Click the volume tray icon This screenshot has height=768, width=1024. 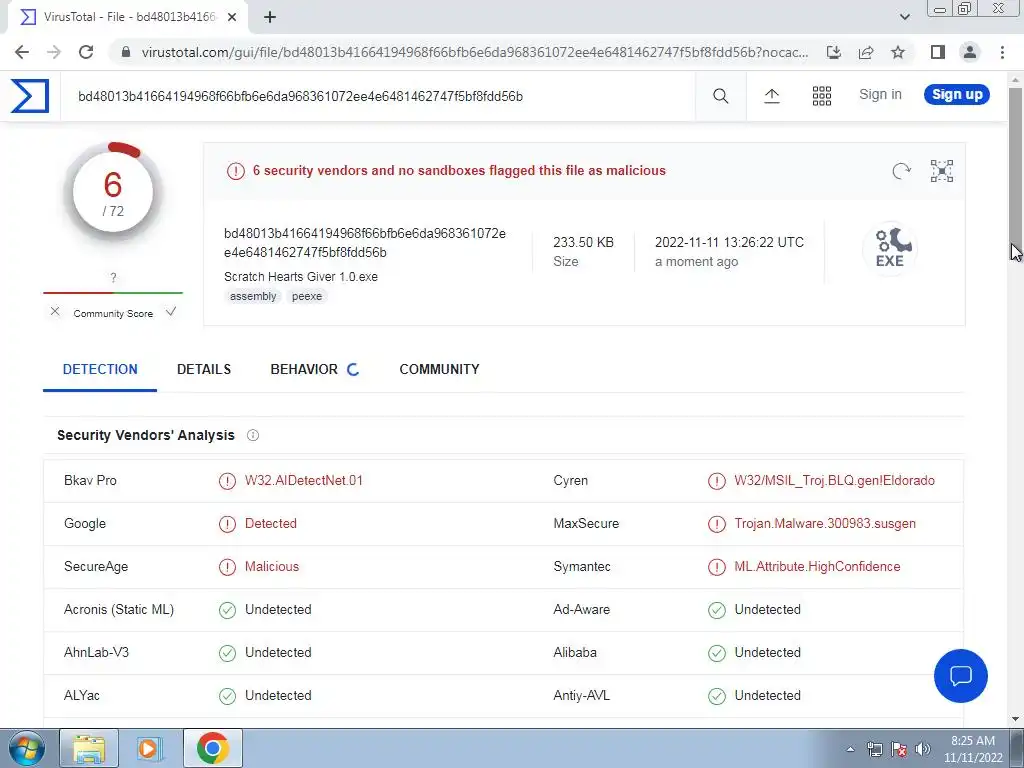[x=923, y=749]
